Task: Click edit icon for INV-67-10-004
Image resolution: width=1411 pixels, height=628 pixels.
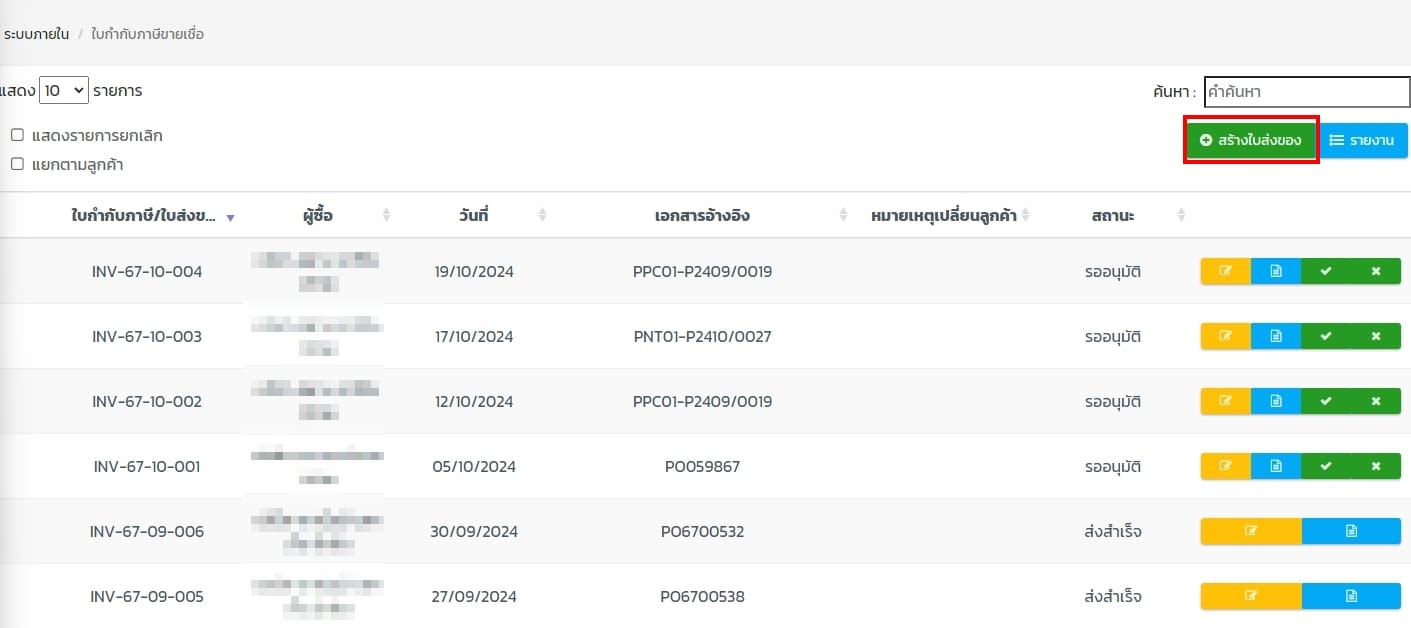Action: 1225,272
